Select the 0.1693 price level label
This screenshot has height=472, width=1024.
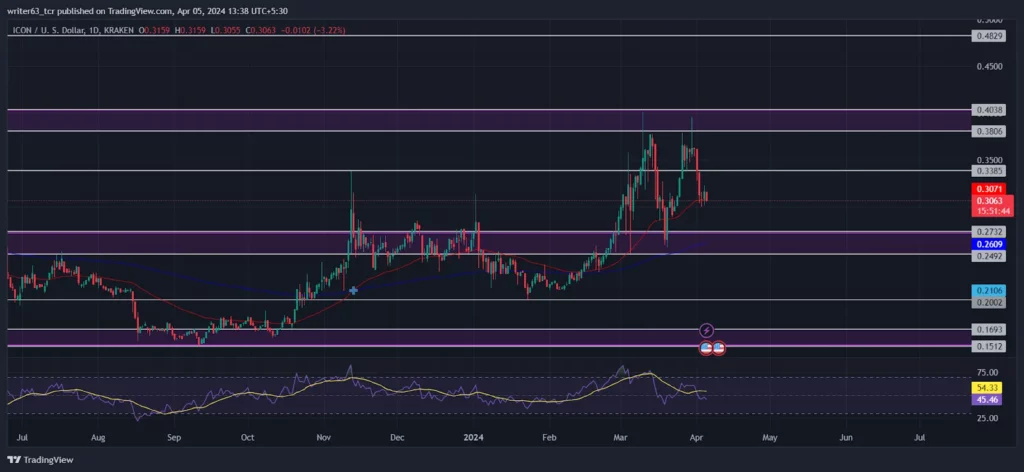pos(988,330)
